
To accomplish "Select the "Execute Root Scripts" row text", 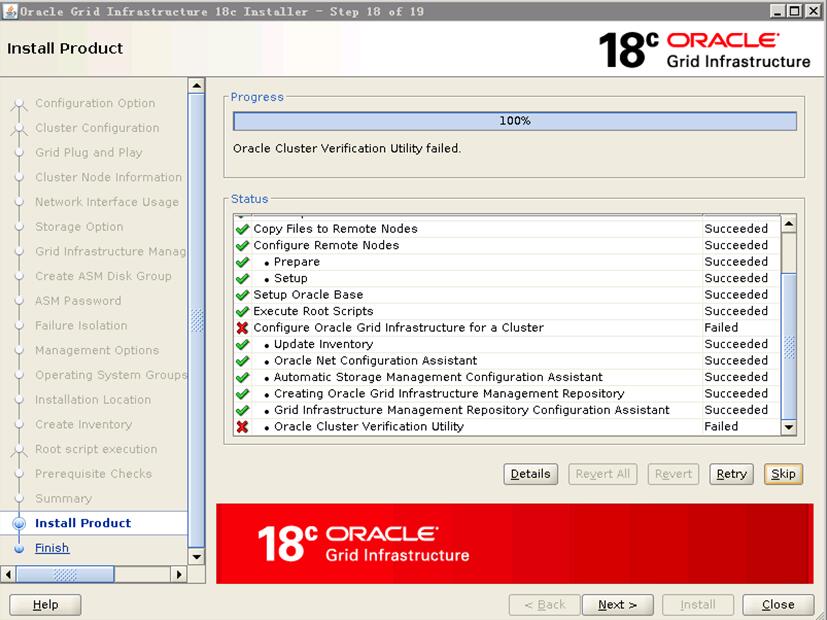I will pyautogui.click(x=313, y=312).
